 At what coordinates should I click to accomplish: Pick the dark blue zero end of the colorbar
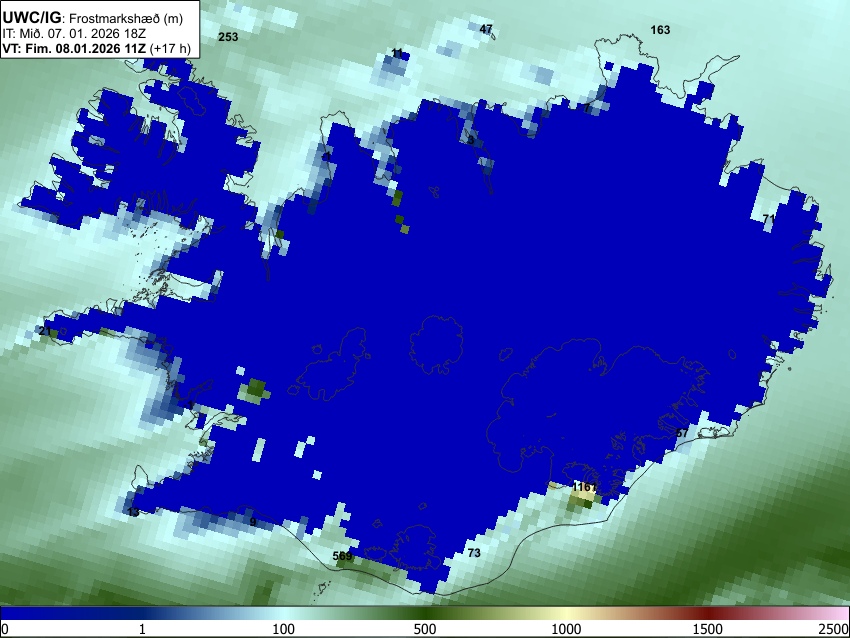click(33, 613)
